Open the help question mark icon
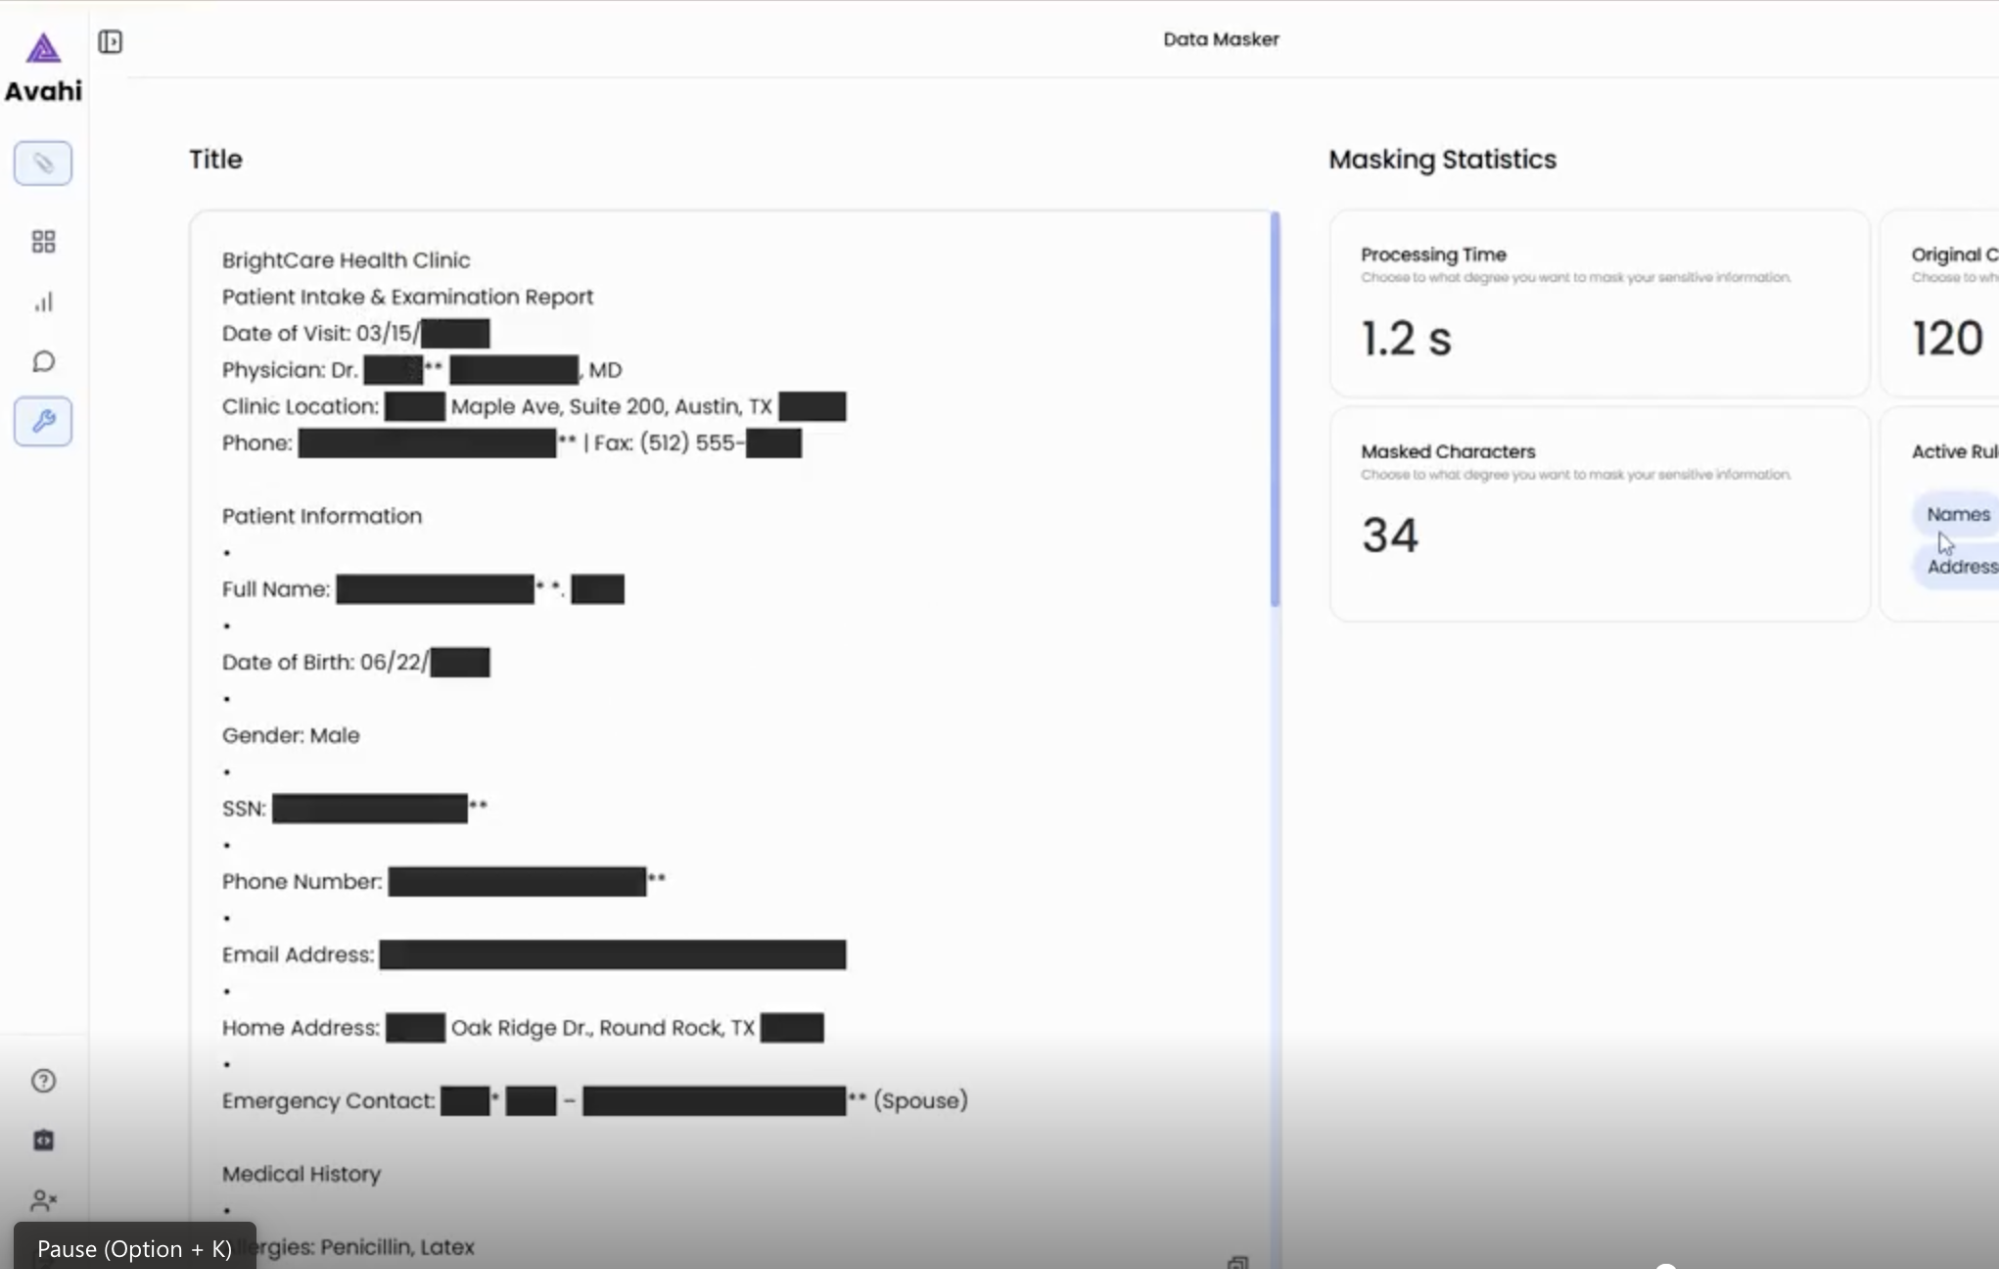 [43, 1080]
